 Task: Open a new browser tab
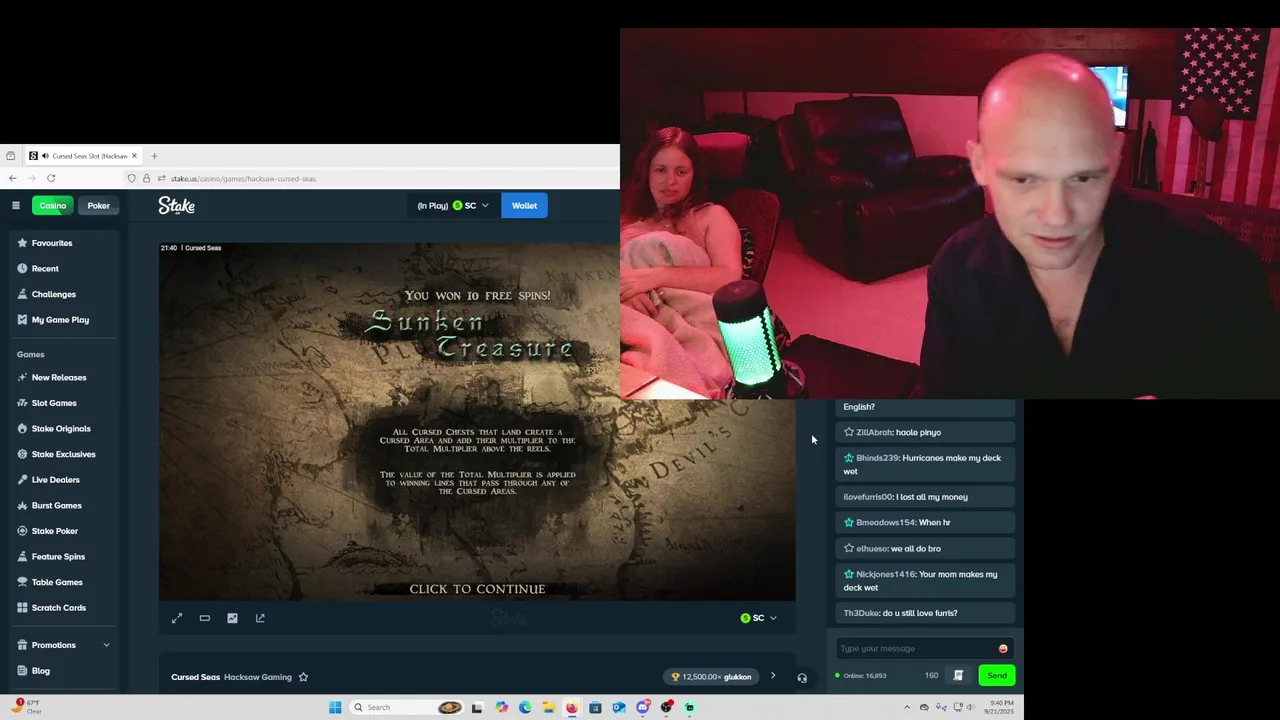coord(154,156)
